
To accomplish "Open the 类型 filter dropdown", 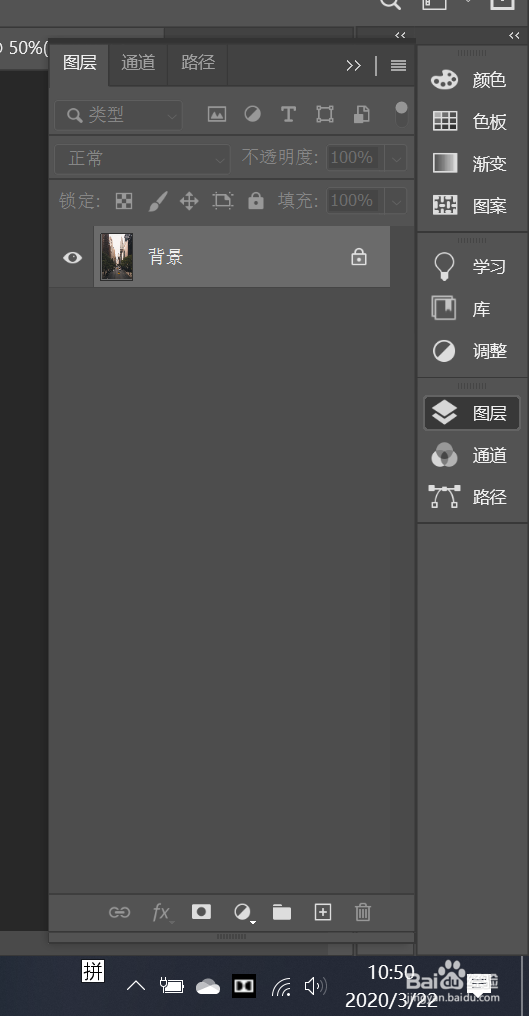I will coord(119,115).
